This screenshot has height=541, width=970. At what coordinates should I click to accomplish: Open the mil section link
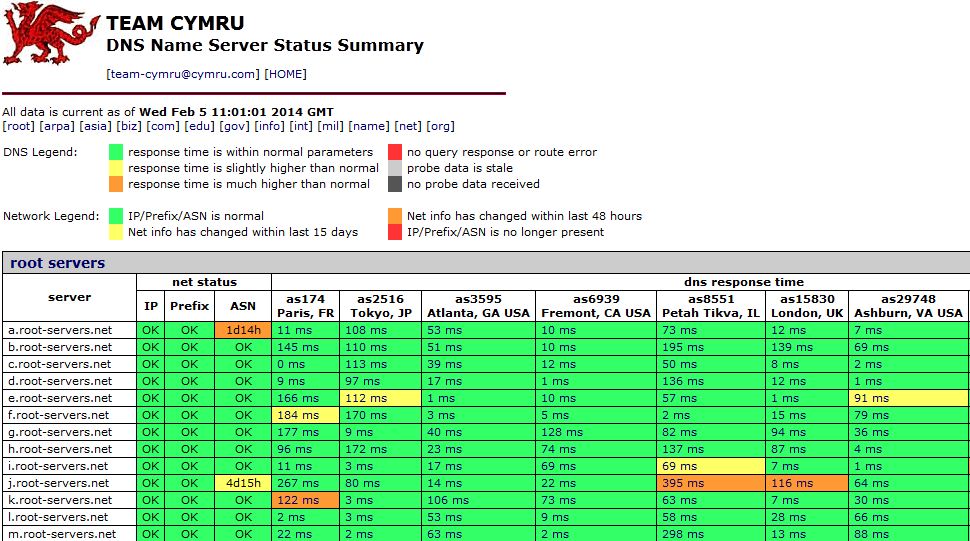(x=330, y=126)
